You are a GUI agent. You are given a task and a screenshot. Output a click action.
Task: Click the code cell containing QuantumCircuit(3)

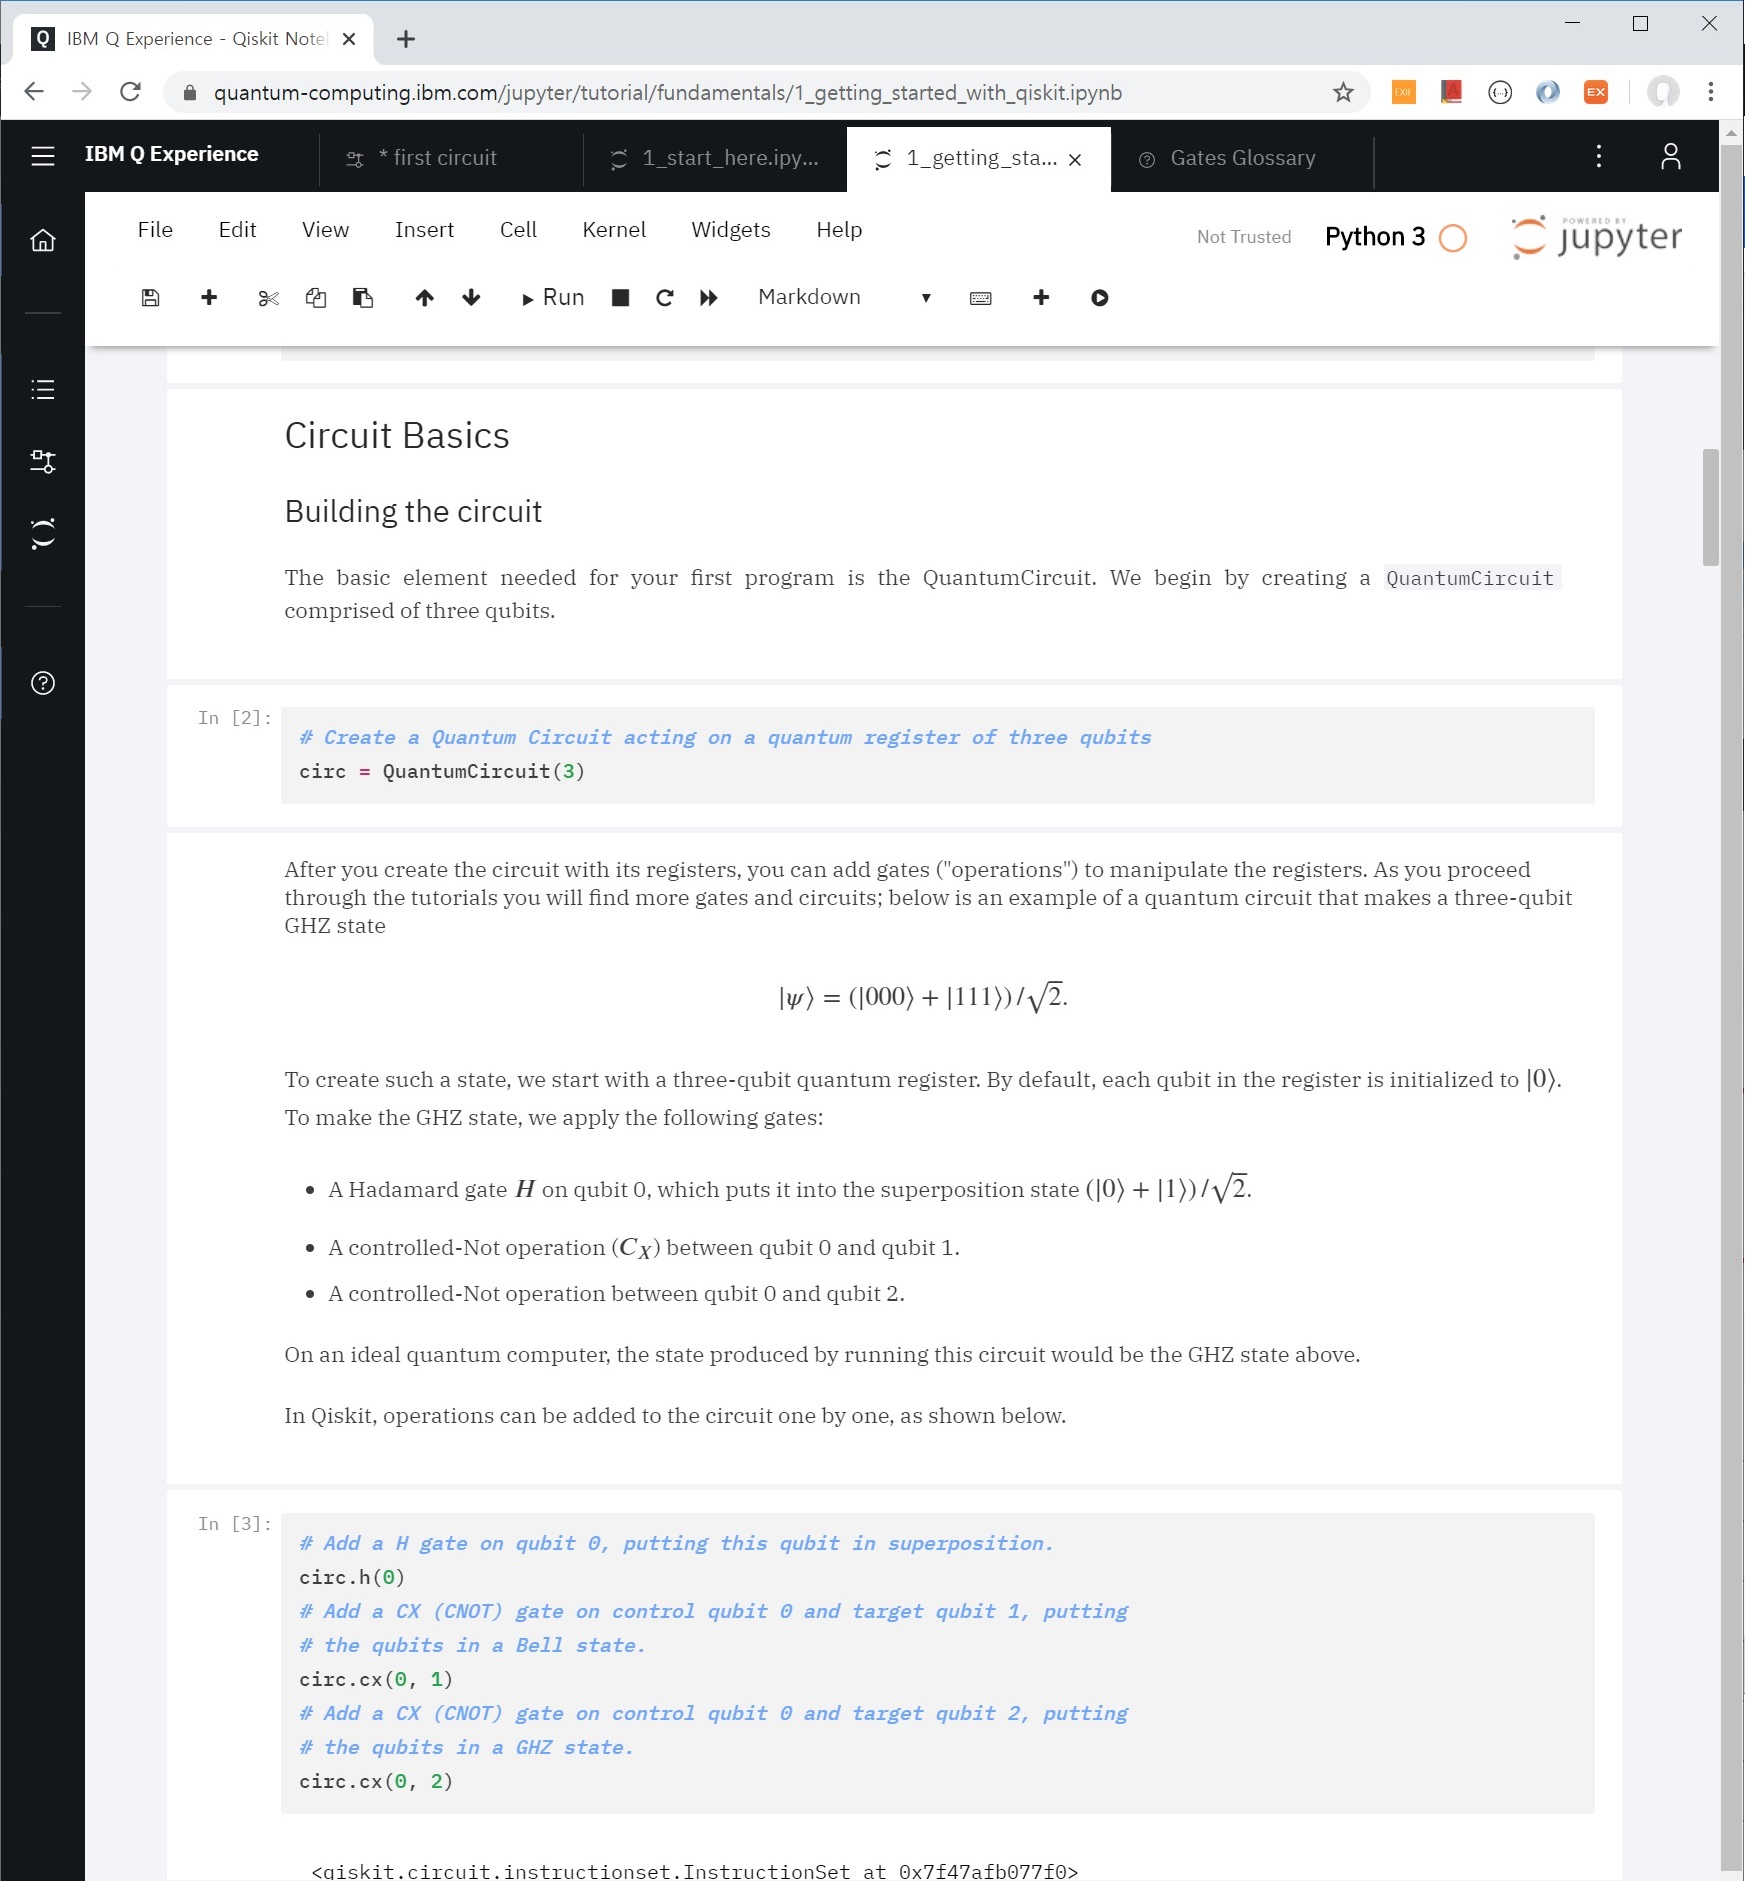point(937,755)
